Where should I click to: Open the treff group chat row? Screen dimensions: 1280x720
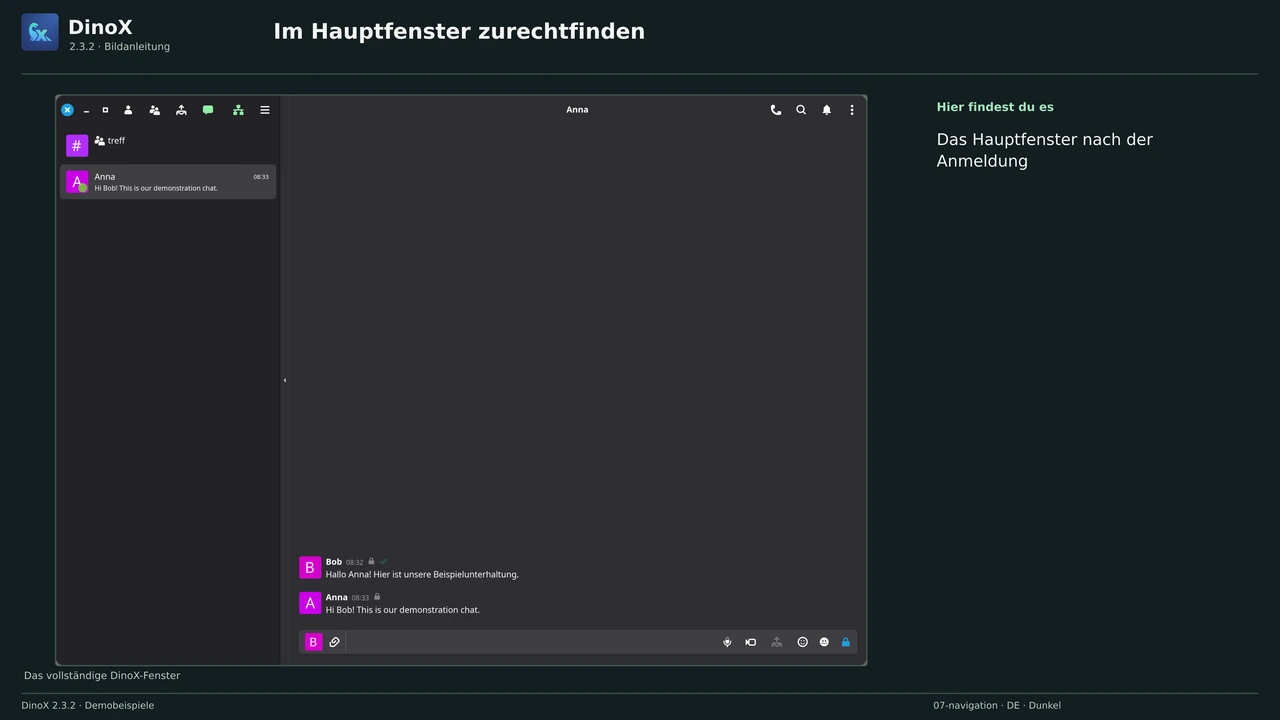tap(168, 146)
